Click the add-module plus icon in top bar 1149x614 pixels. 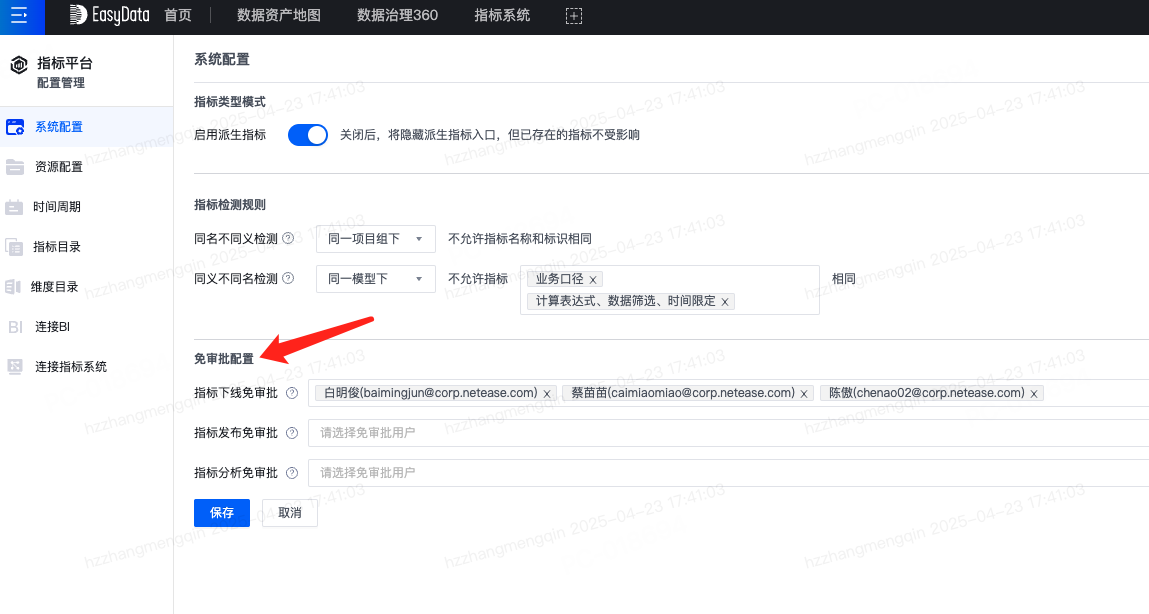[x=574, y=16]
